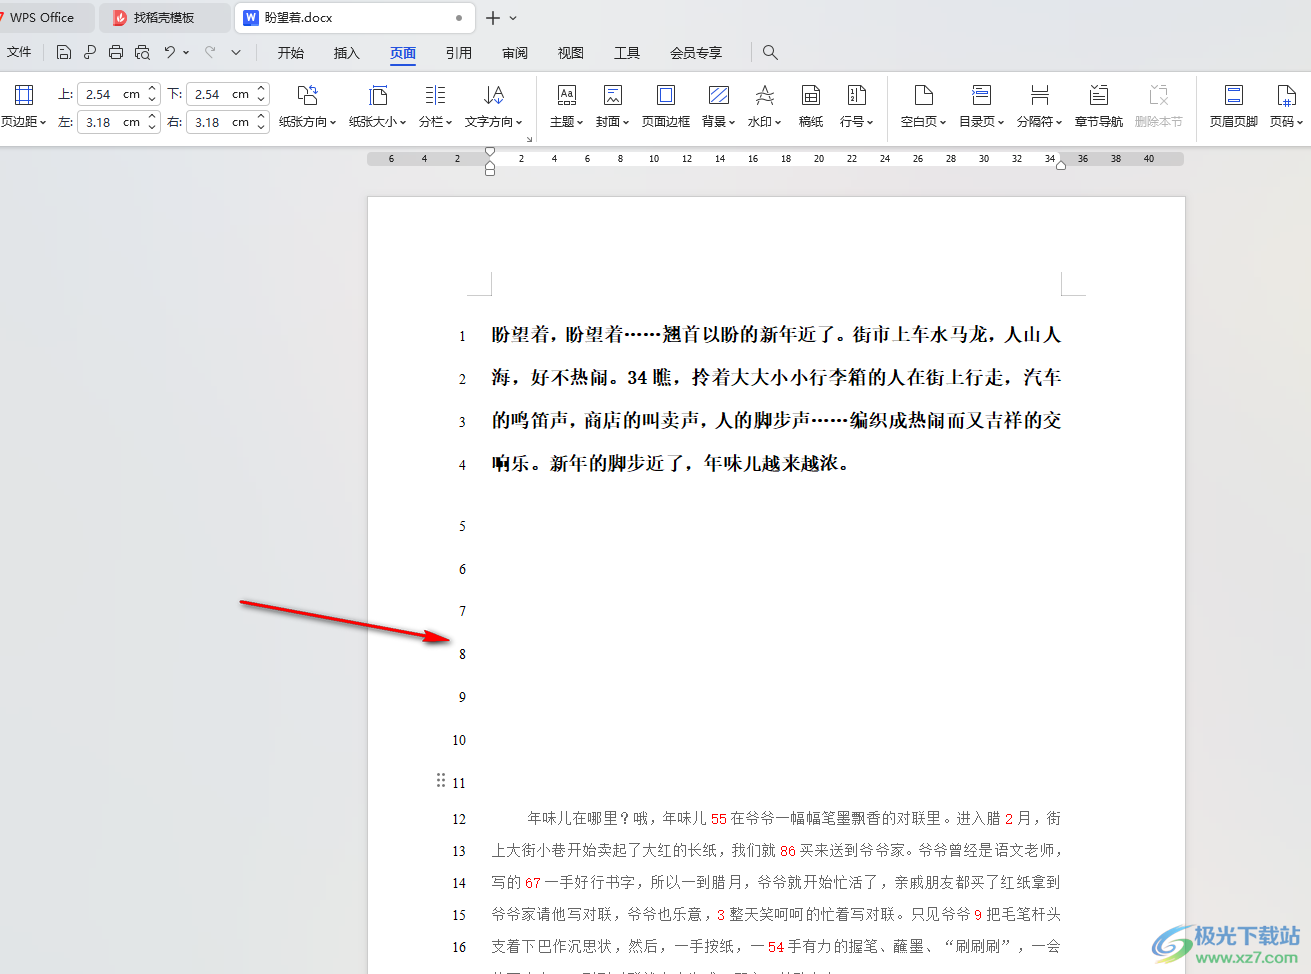Open 行号 line numbers tool

click(856, 107)
